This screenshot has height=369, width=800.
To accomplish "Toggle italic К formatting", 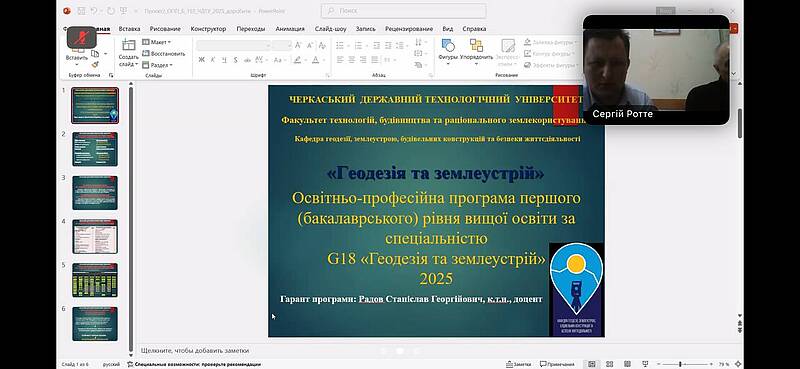I will (x=213, y=60).
